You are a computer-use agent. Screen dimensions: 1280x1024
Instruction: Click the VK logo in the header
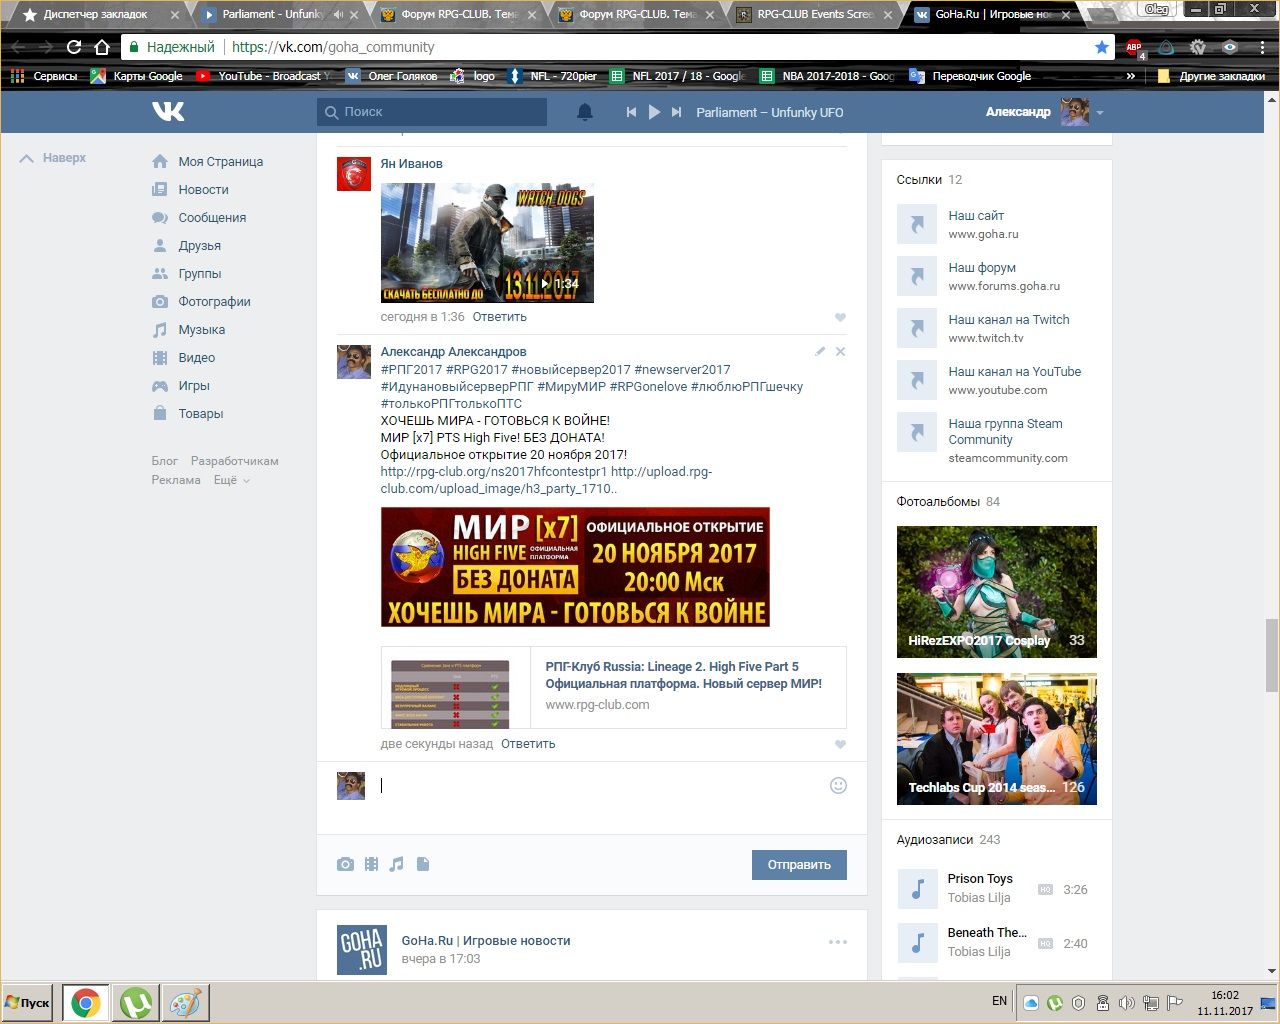(x=168, y=111)
